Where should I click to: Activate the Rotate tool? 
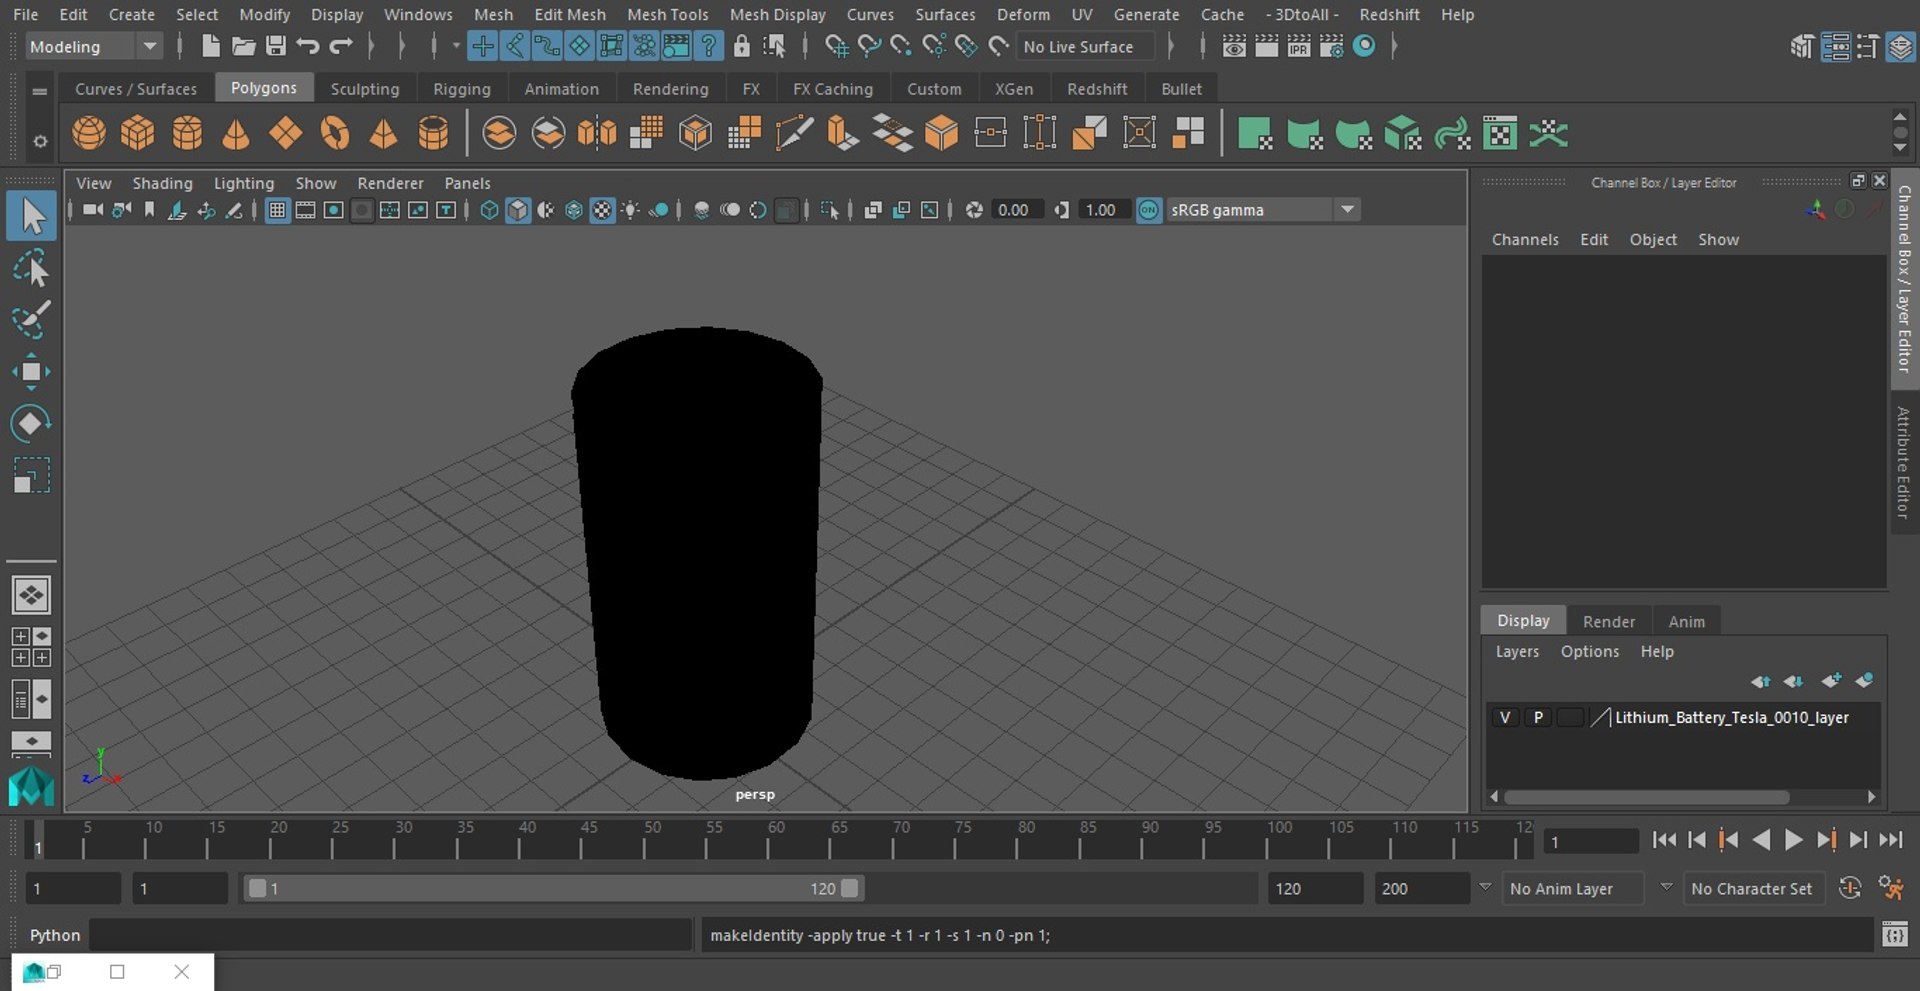[32, 424]
